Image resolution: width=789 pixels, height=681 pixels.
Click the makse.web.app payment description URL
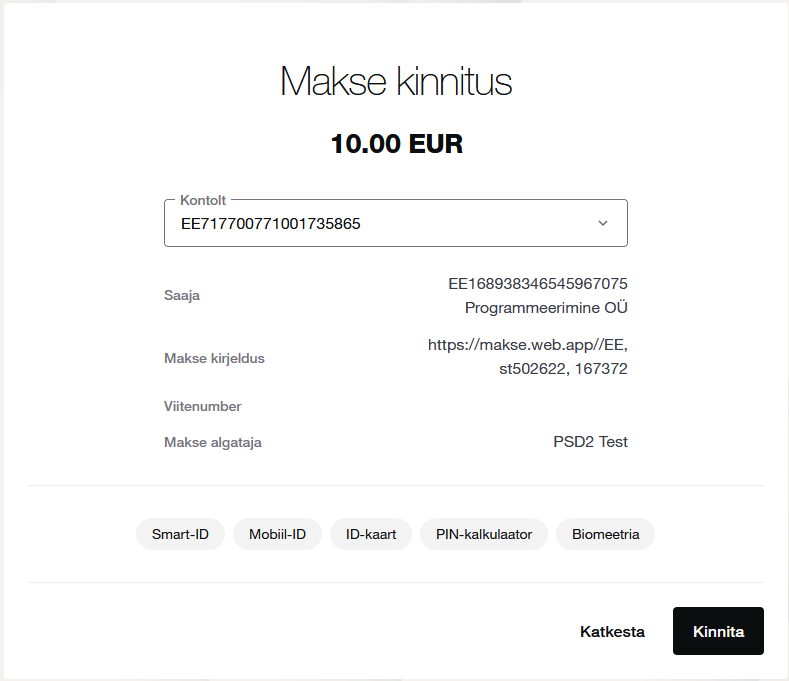(x=528, y=345)
